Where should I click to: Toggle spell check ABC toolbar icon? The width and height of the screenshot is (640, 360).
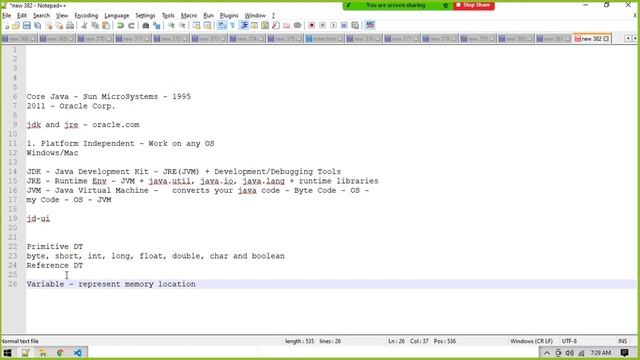tap(370, 25)
